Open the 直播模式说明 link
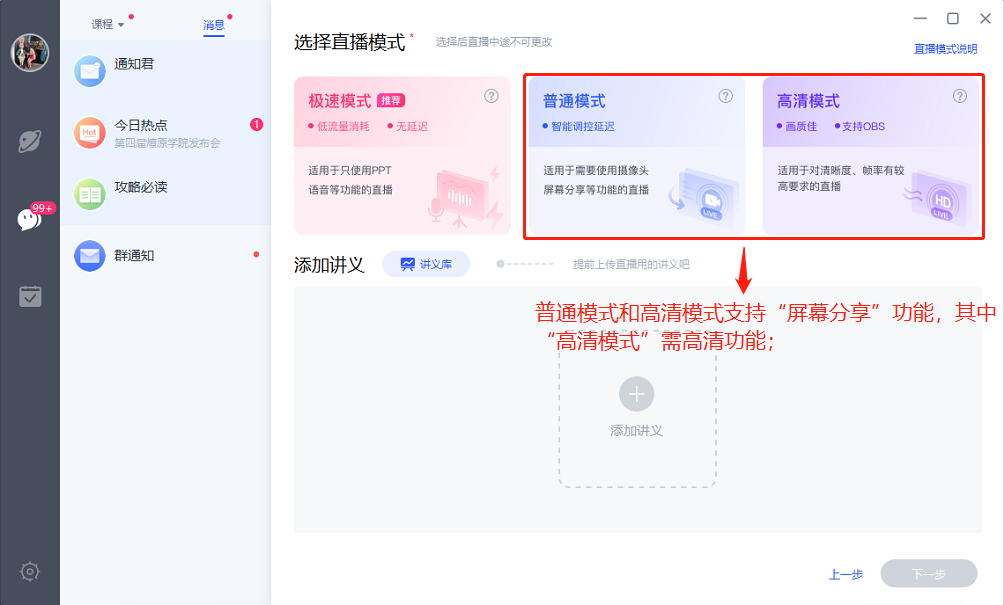 point(944,48)
